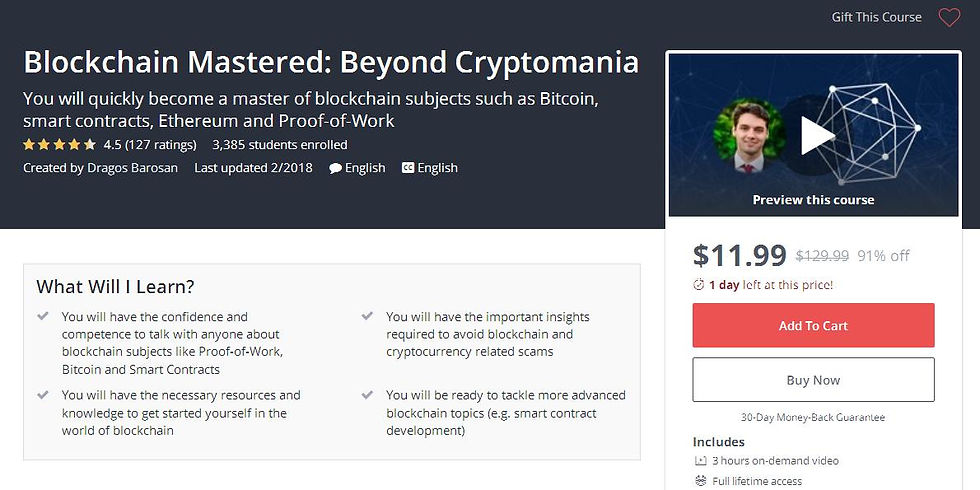980x490 pixels.
Task: Click the Preview this course label
Action: (x=813, y=200)
